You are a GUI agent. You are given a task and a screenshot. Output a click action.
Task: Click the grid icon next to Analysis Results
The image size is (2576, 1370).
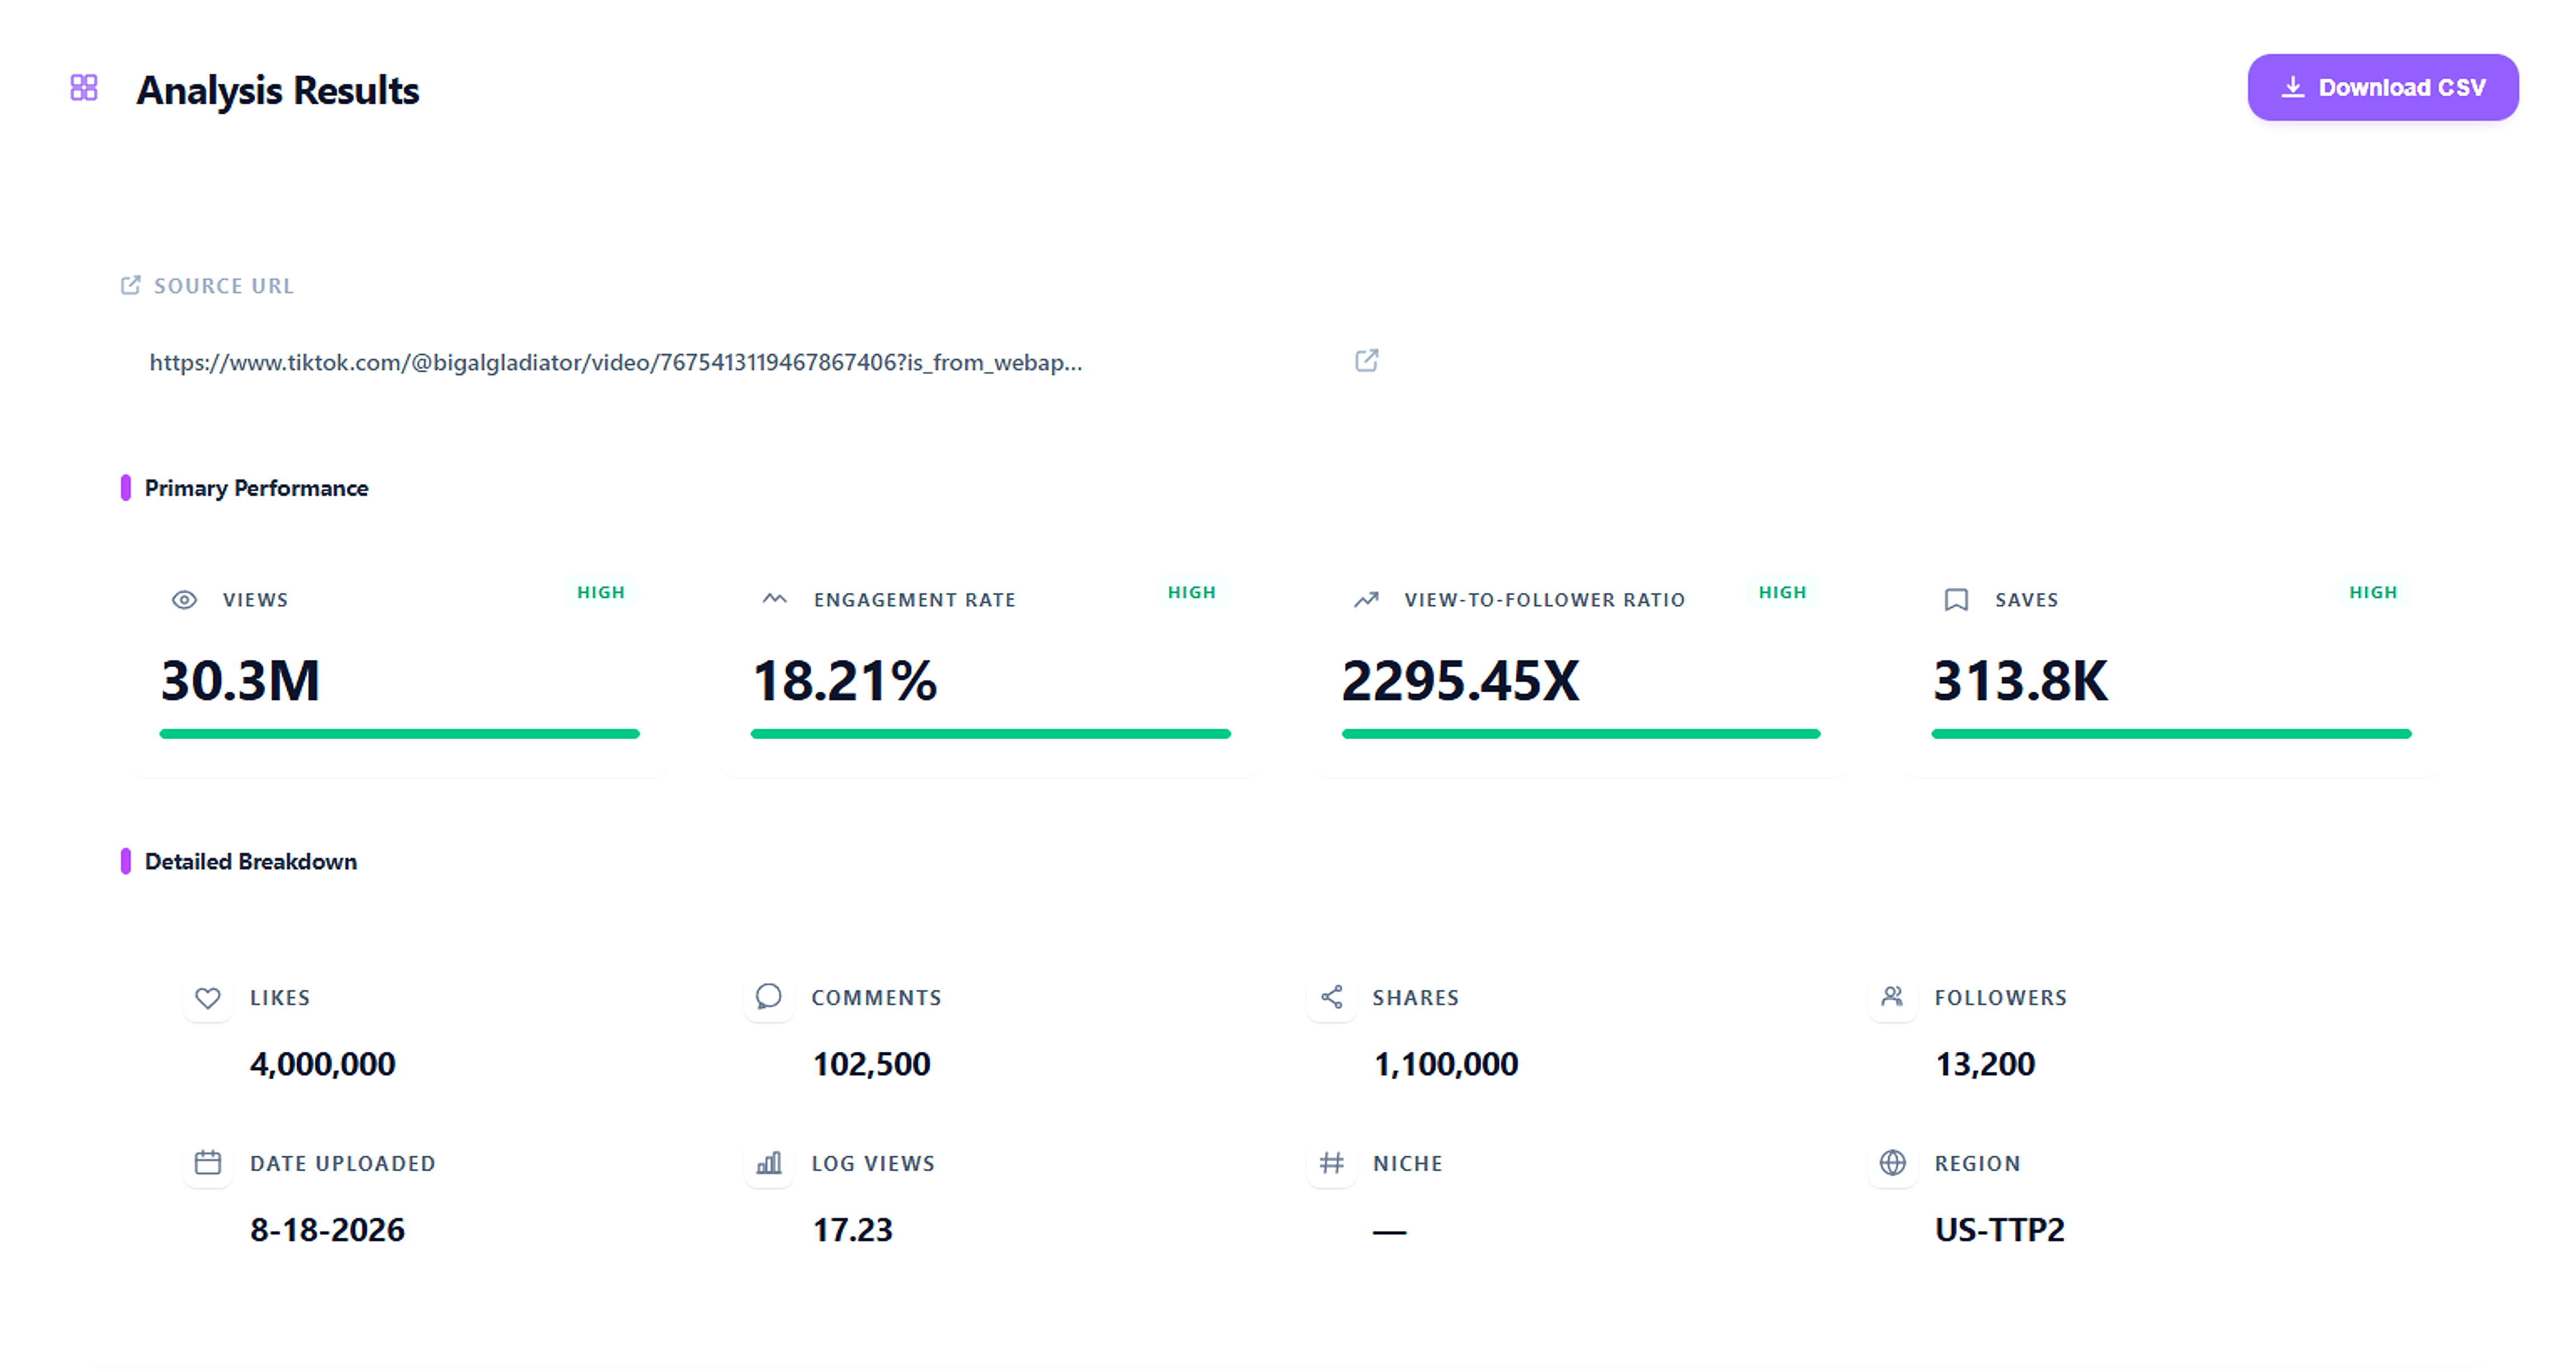(x=84, y=88)
